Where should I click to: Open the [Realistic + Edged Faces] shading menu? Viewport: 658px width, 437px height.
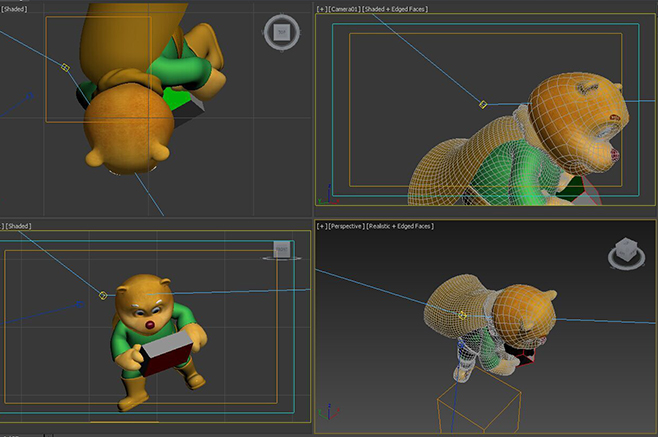coord(400,226)
